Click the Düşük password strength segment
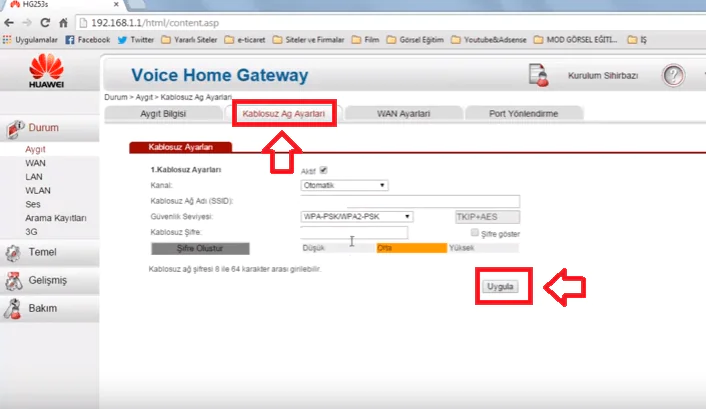 point(339,248)
